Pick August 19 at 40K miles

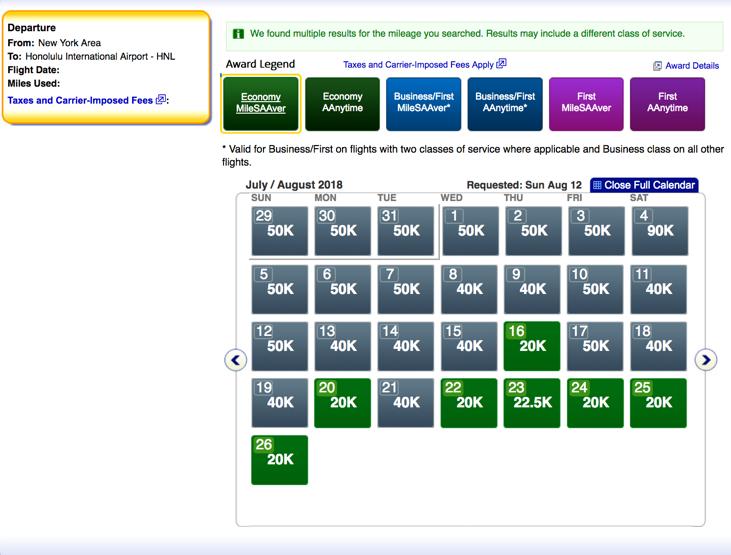click(x=280, y=403)
